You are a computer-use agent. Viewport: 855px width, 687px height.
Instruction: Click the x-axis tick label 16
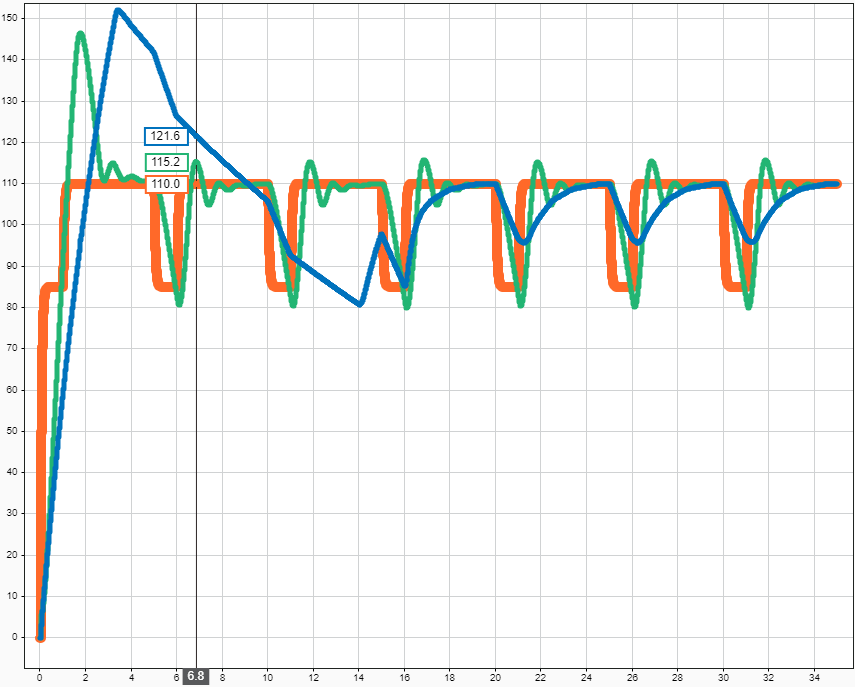(404, 677)
